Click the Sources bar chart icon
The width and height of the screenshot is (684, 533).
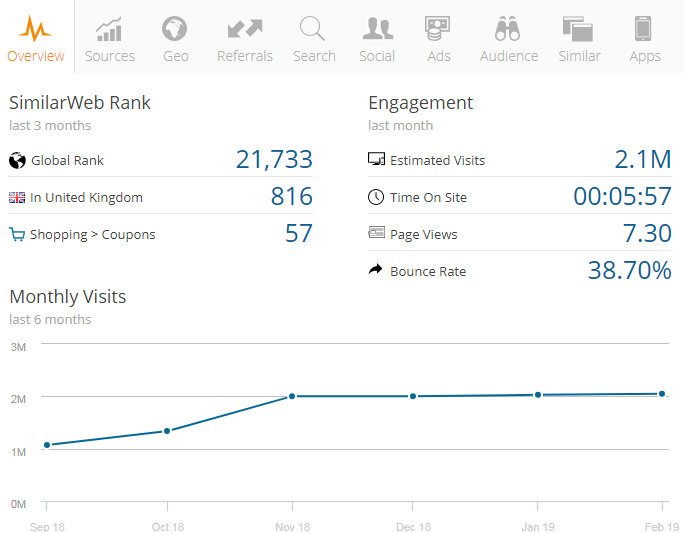(109, 29)
